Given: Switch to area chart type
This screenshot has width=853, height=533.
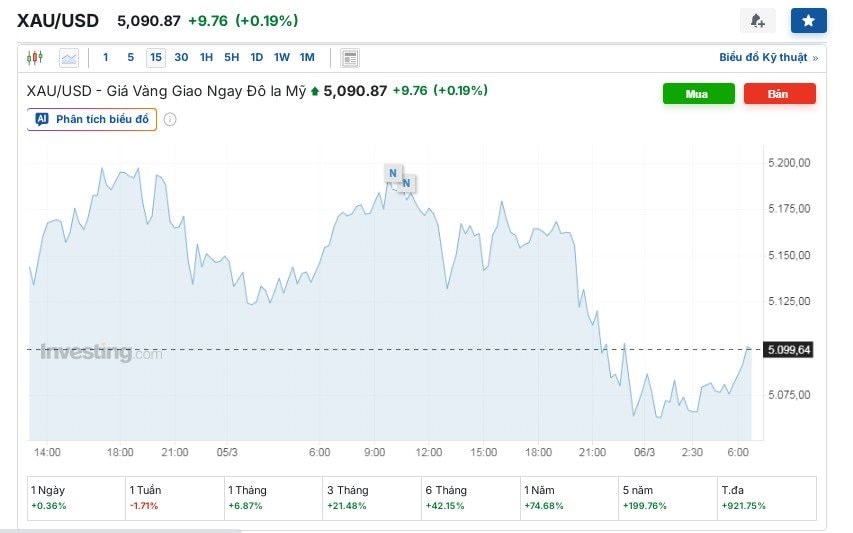Looking at the screenshot, I should click(69, 58).
